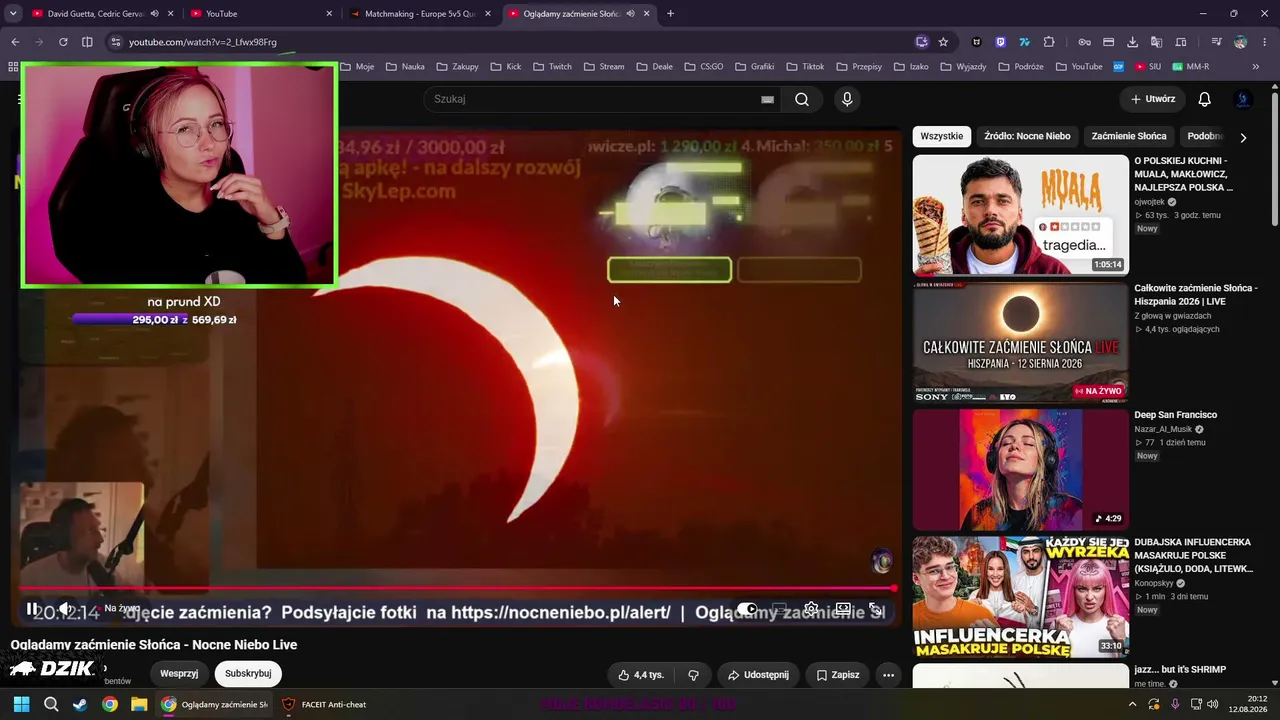This screenshot has height=720, width=1280.
Task: Toggle the autoplay switch in the player
Action: pos(747,609)
